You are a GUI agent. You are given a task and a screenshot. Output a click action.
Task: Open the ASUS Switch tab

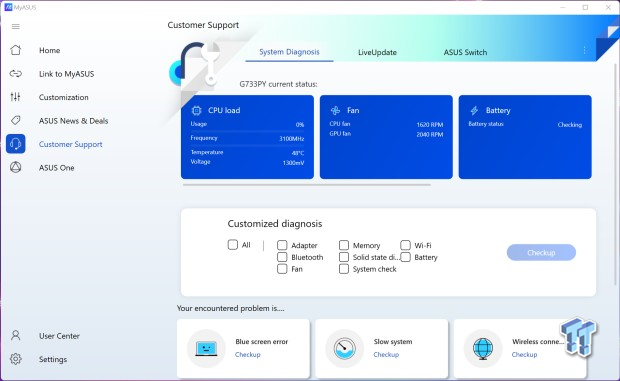click(465, 52)
